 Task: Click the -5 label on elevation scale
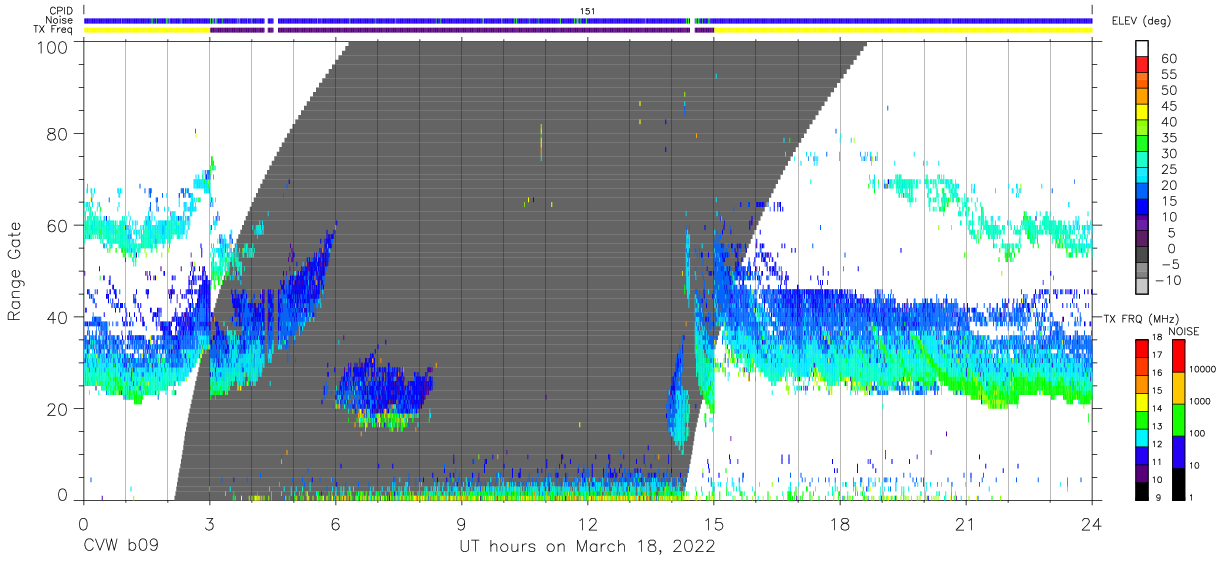pos(1169,264)
